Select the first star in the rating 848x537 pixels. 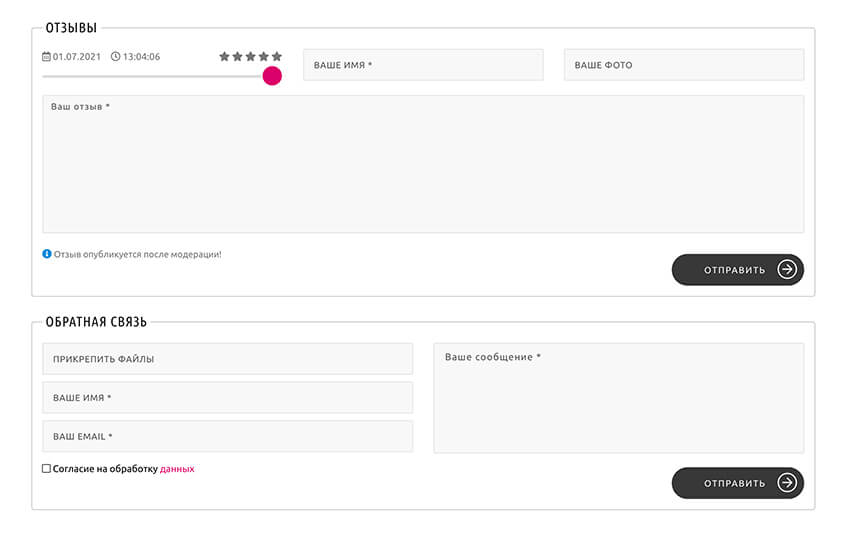225,57
